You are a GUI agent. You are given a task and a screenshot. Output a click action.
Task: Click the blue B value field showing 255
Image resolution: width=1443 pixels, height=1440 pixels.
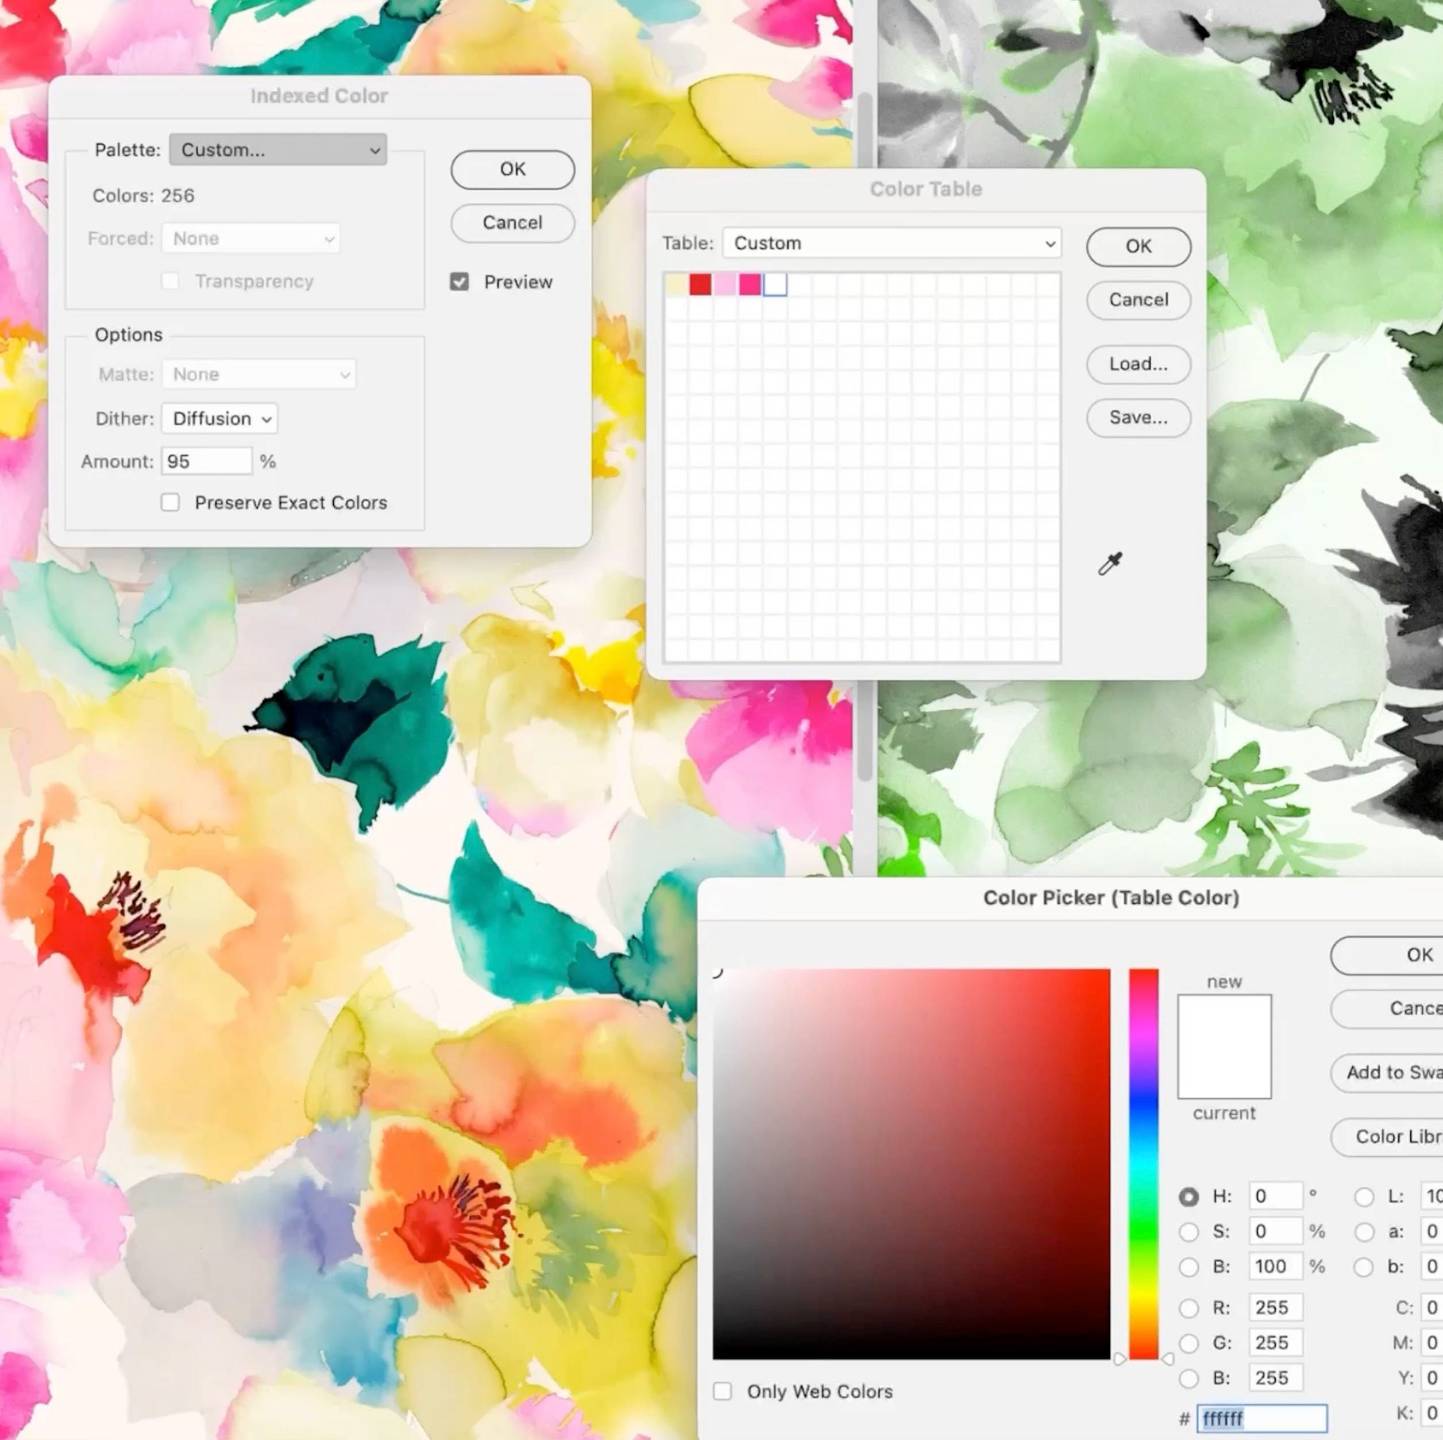[x=1276, y=1378]
